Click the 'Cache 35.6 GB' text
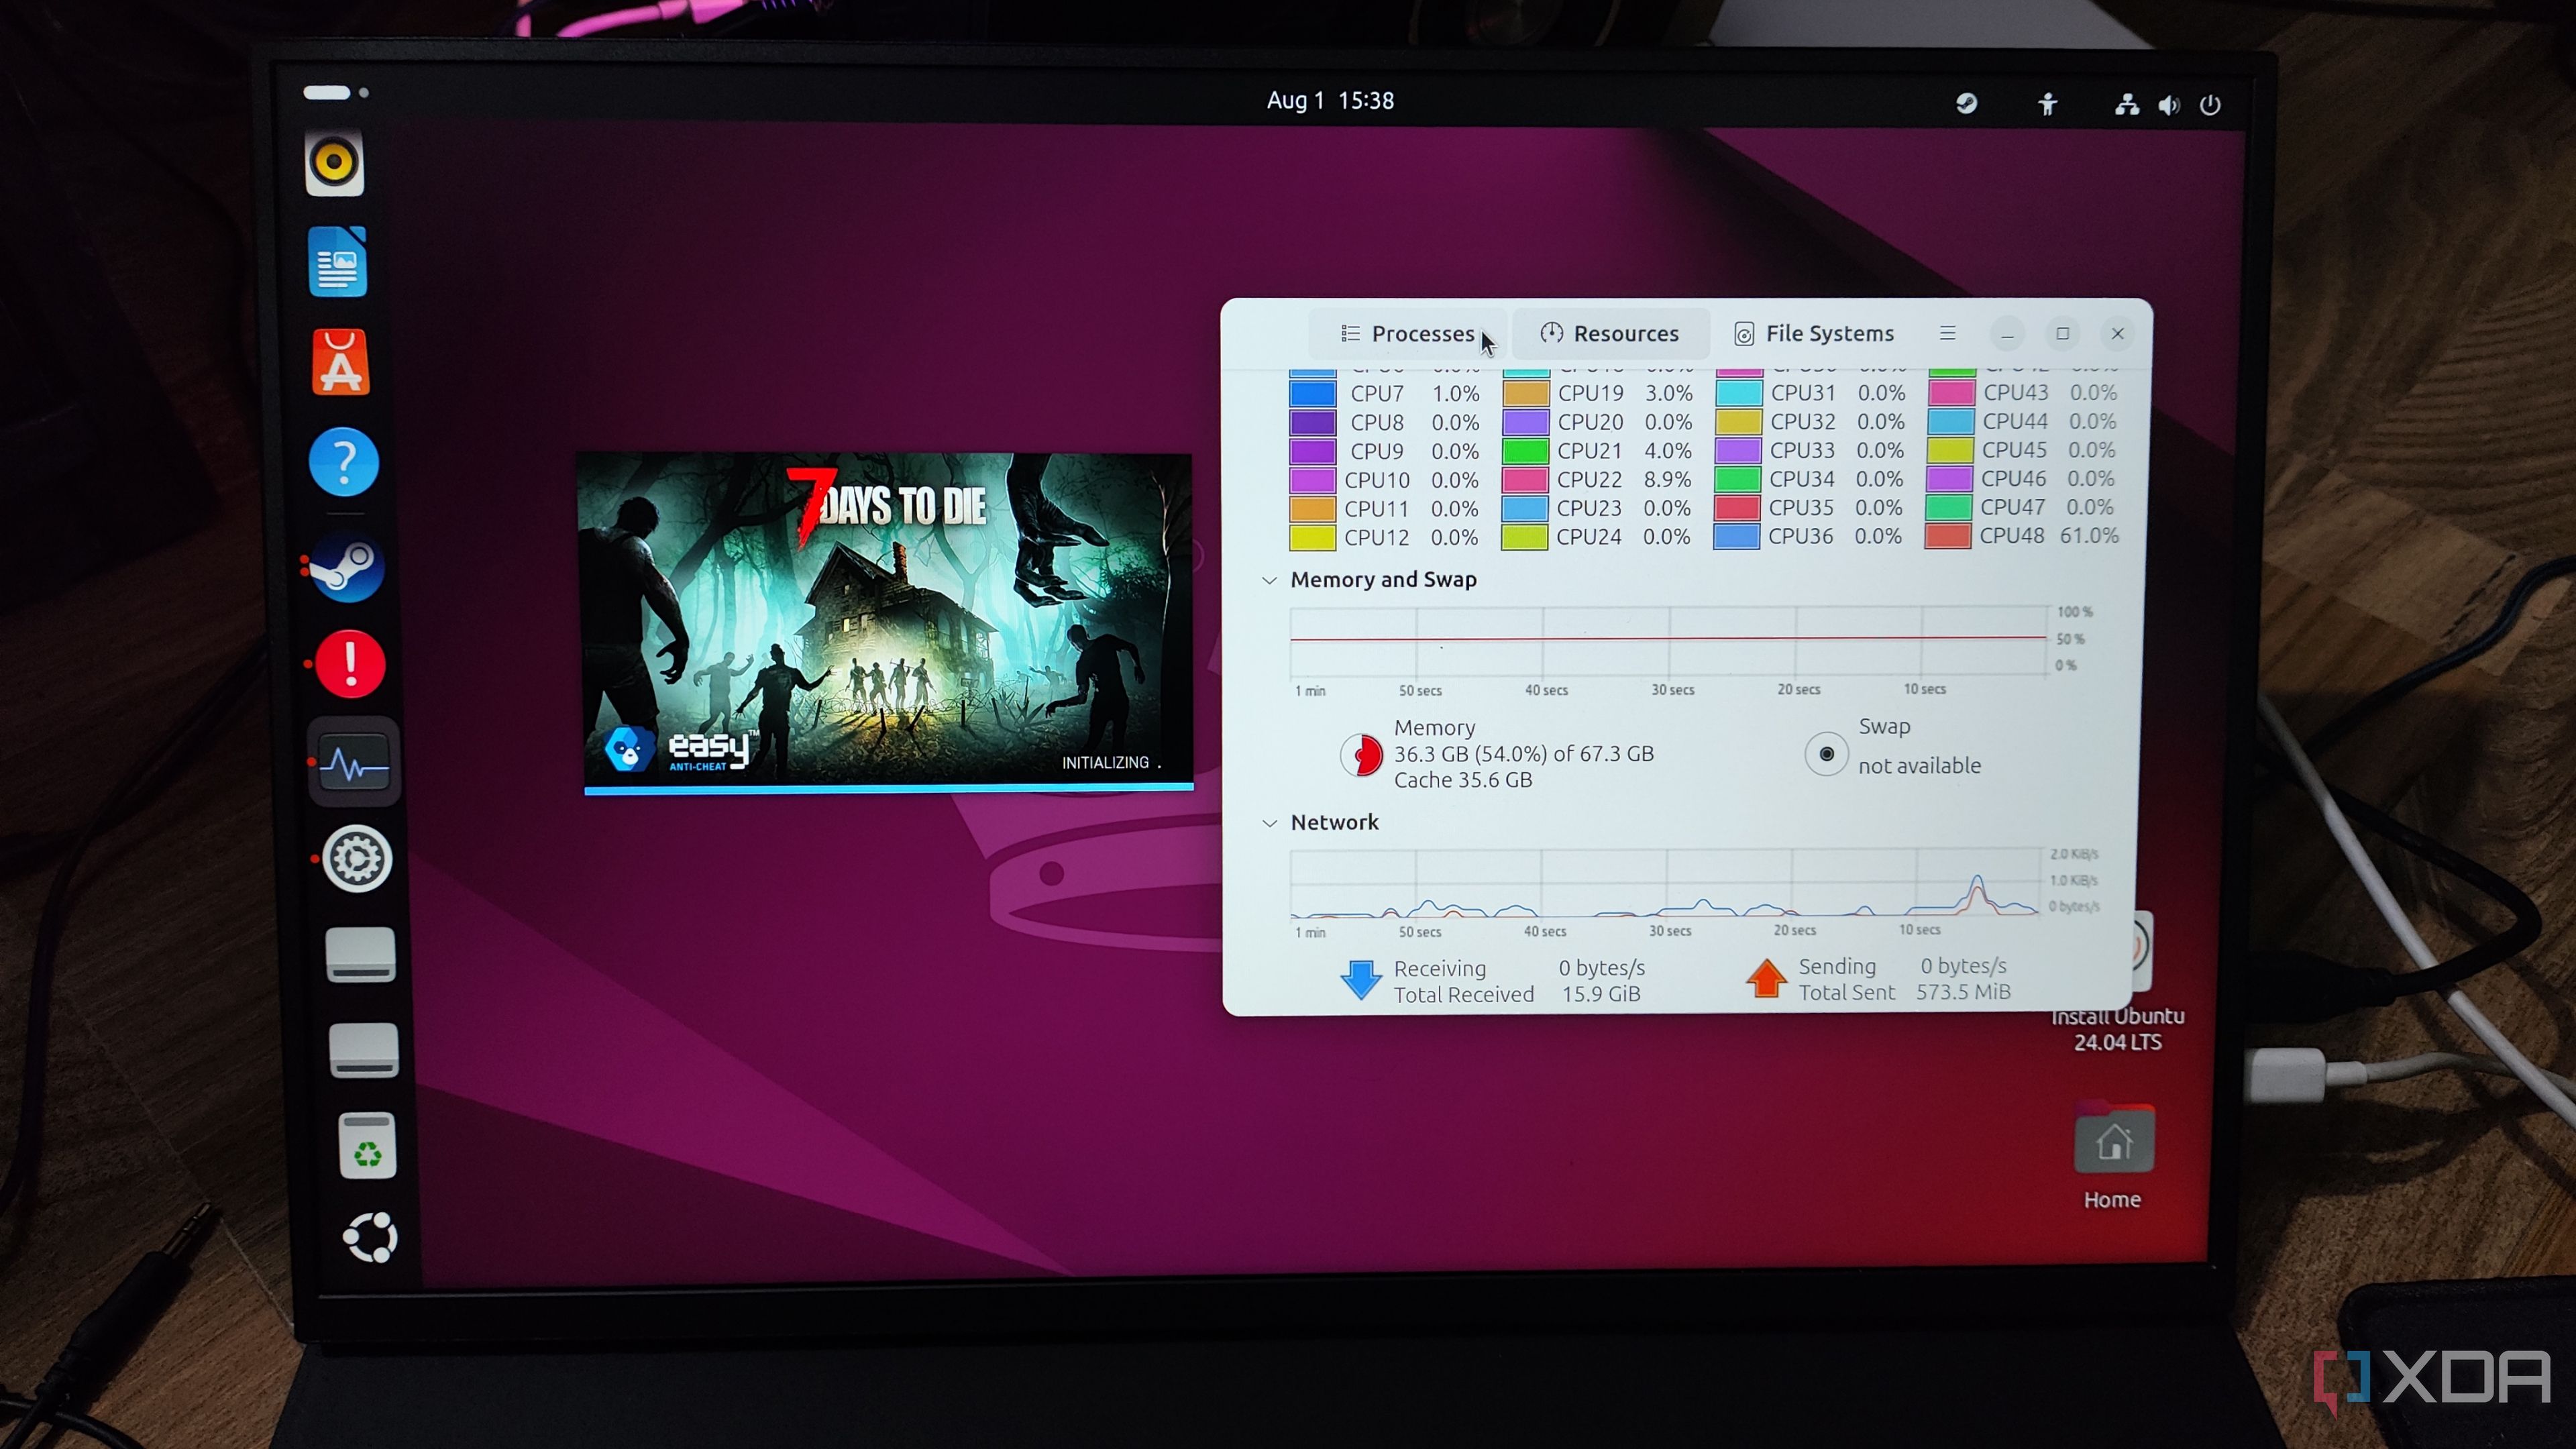The image size is (2576, 1449). 1463,780
